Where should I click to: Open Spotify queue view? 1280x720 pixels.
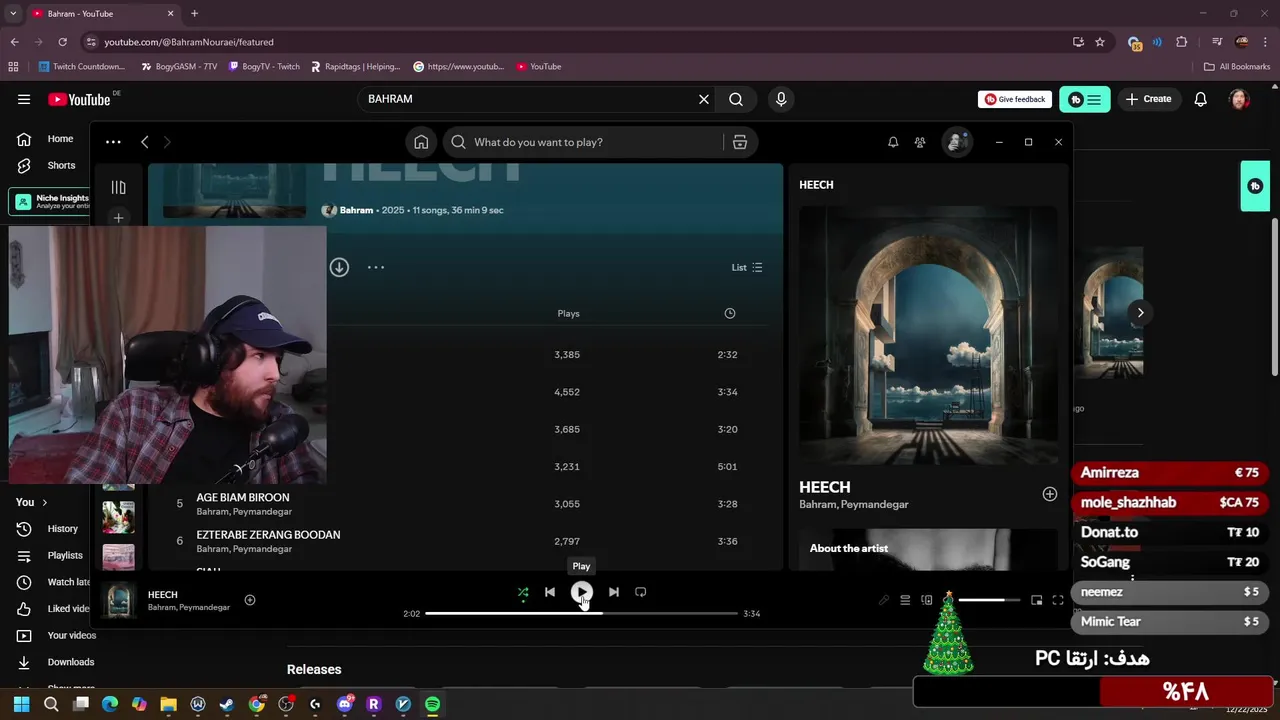click(x=905, y=600)
